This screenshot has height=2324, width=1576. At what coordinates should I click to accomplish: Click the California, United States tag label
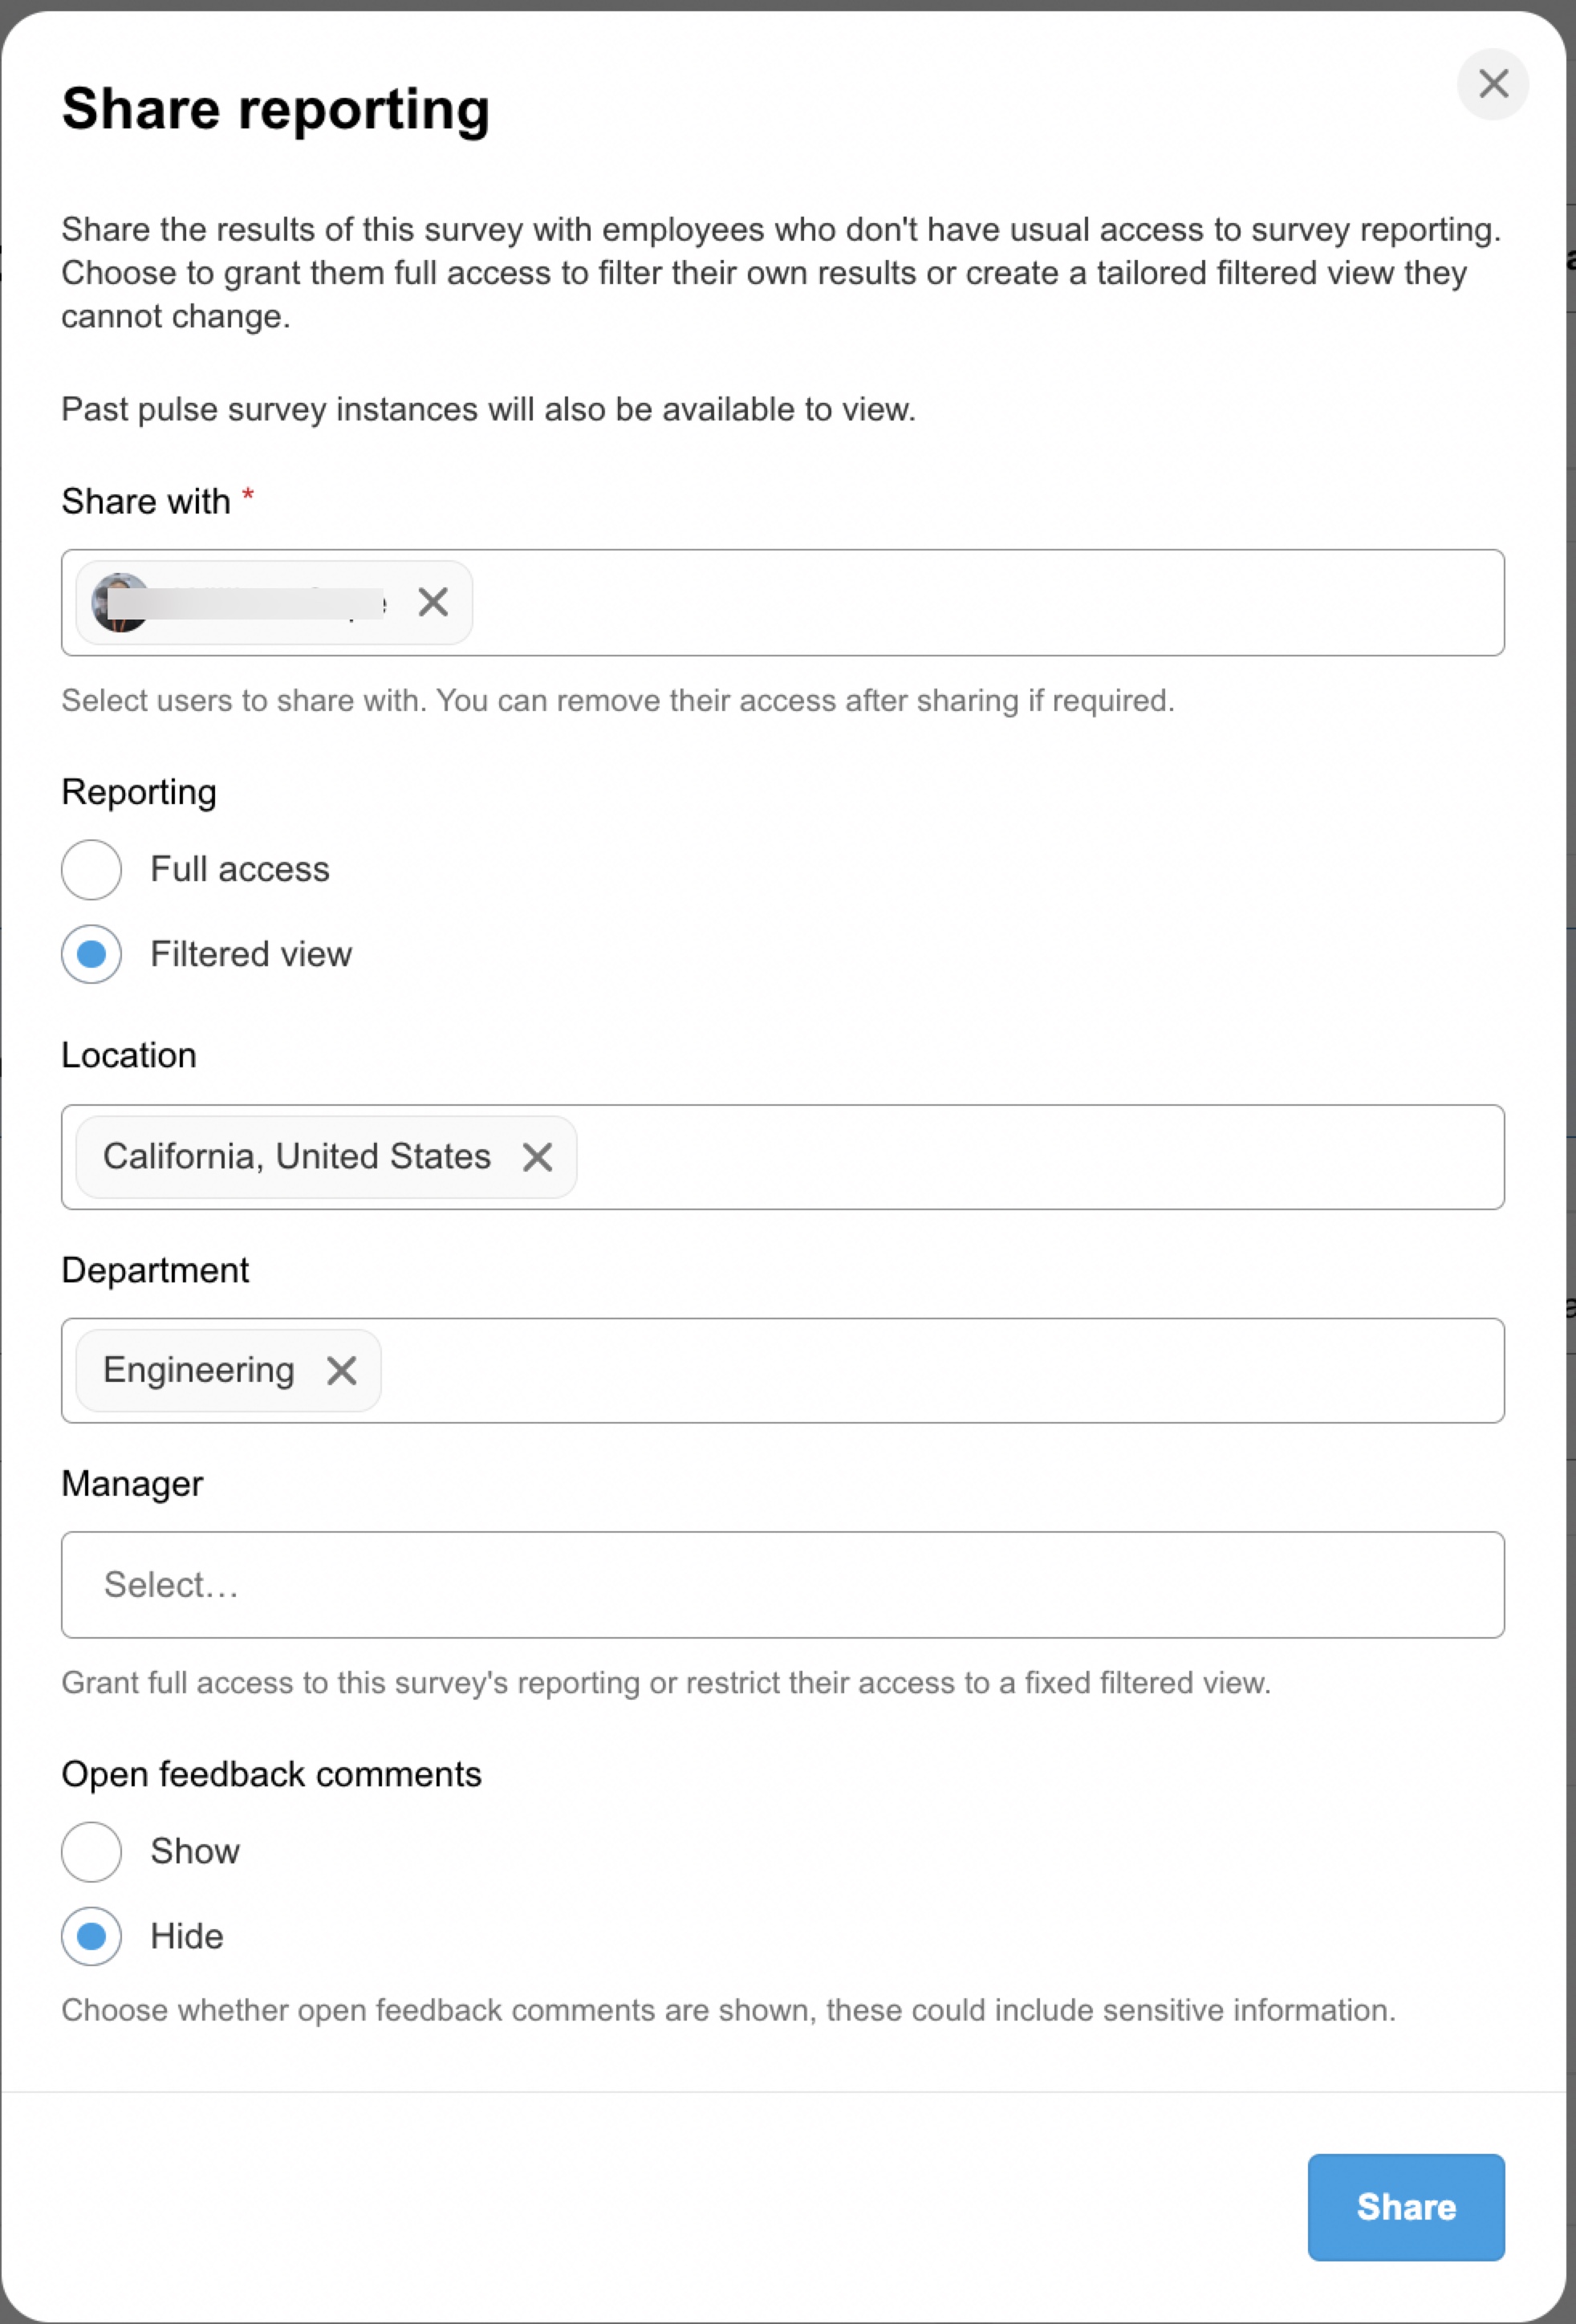coord(297,1157)
